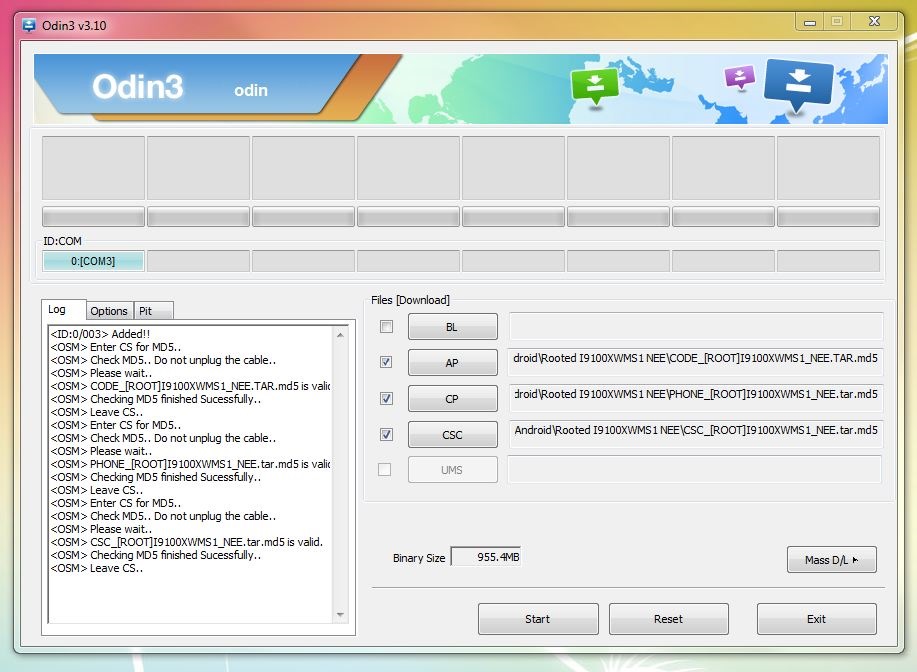The width and height of the screenshot is (917, 672).
Task: Click the BL file path field
Action: coord(696,326)
